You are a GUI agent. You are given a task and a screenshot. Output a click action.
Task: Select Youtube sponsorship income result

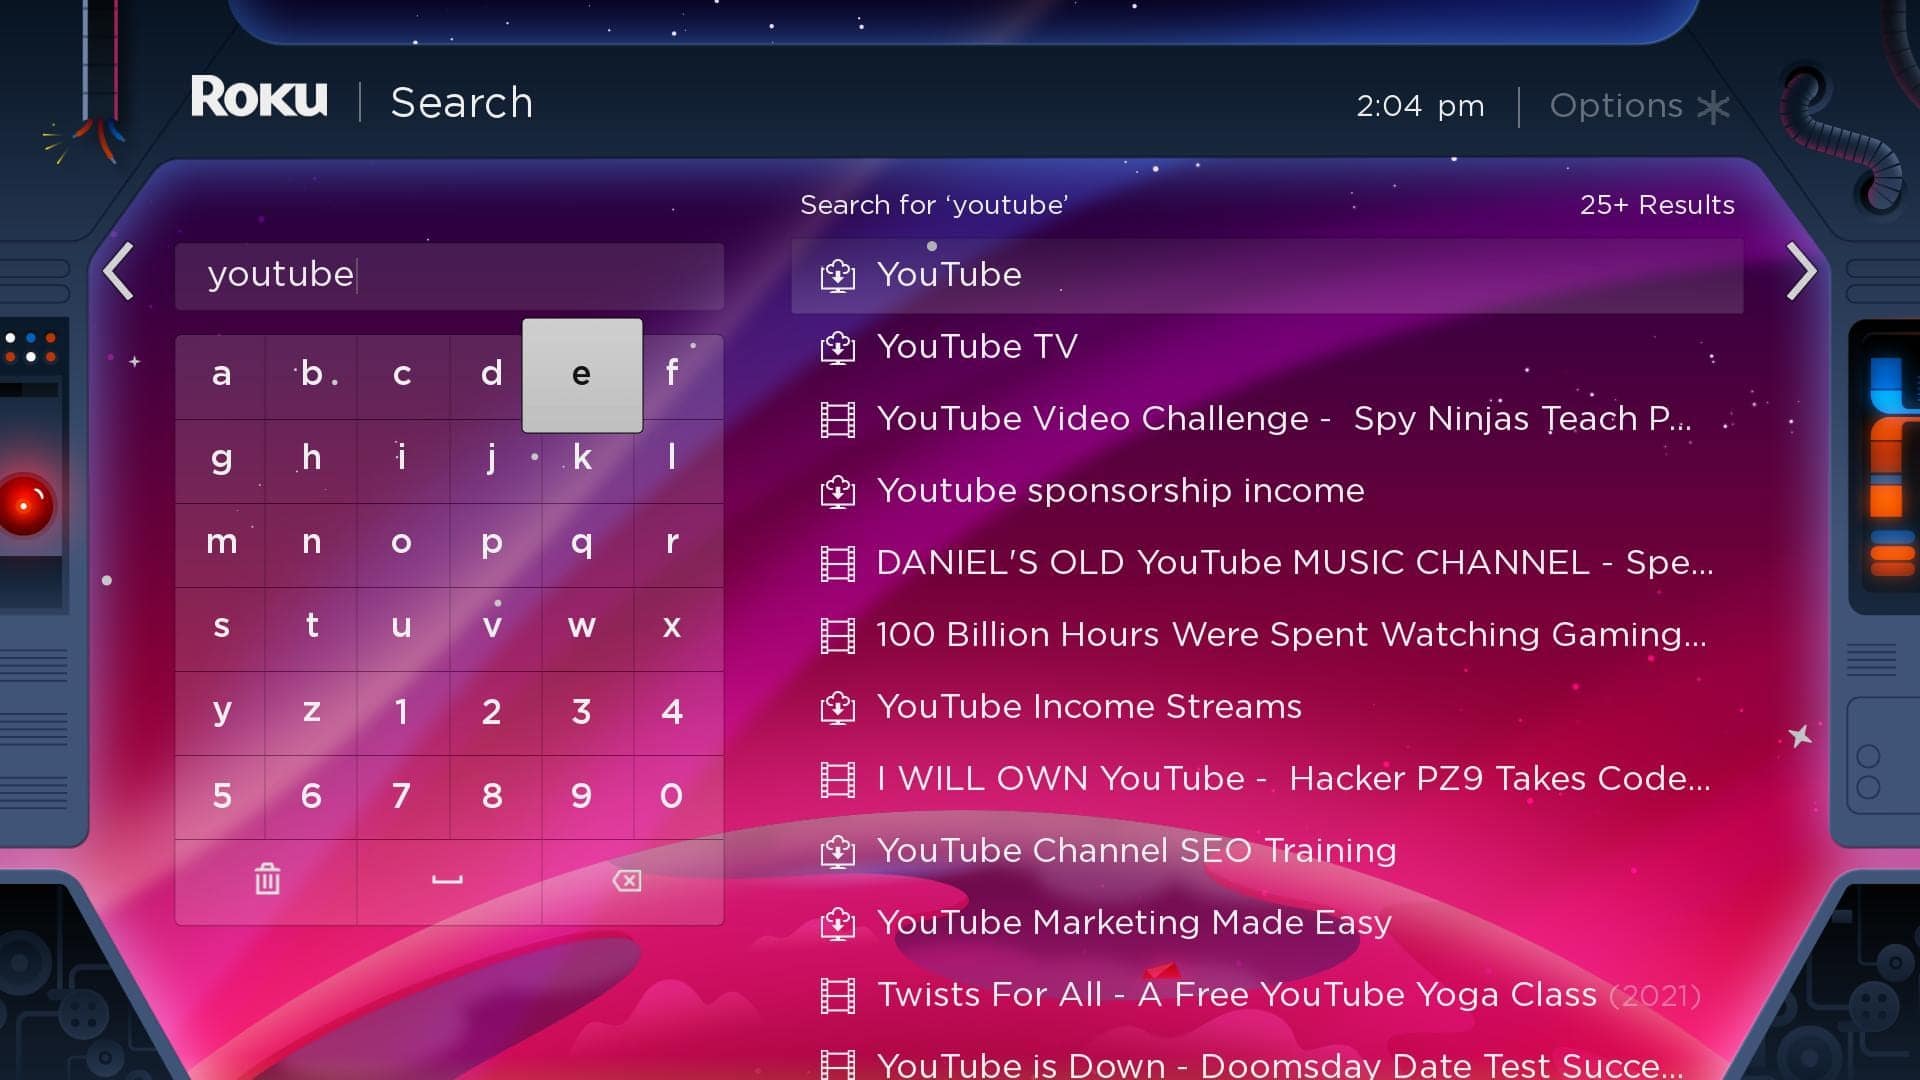1267,491
